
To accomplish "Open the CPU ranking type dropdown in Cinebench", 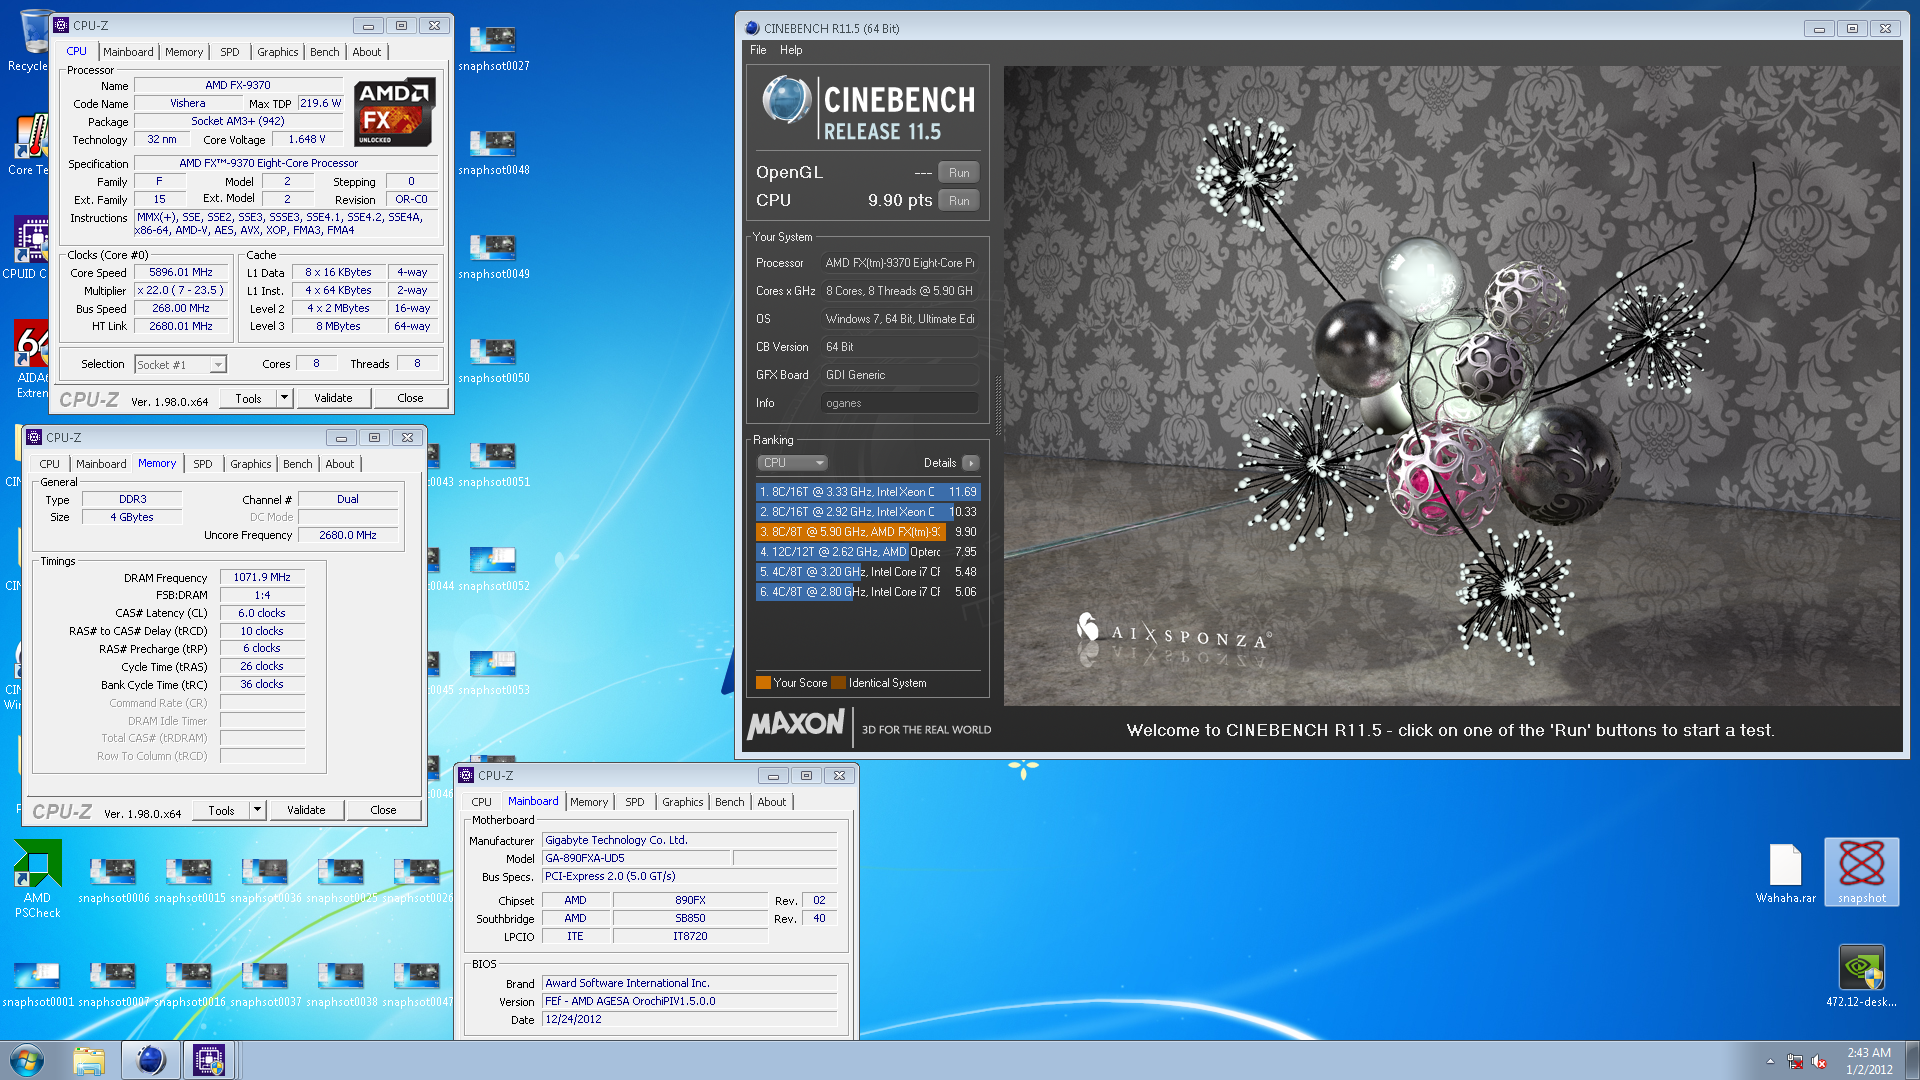I will click(x=792, y=463).
